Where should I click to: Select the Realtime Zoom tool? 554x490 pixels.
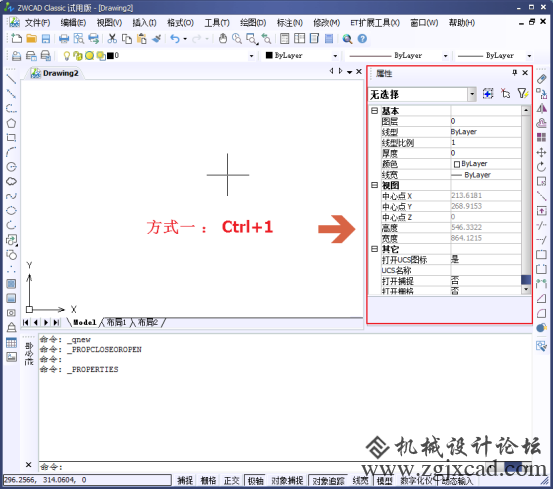(x=237, y=39)
